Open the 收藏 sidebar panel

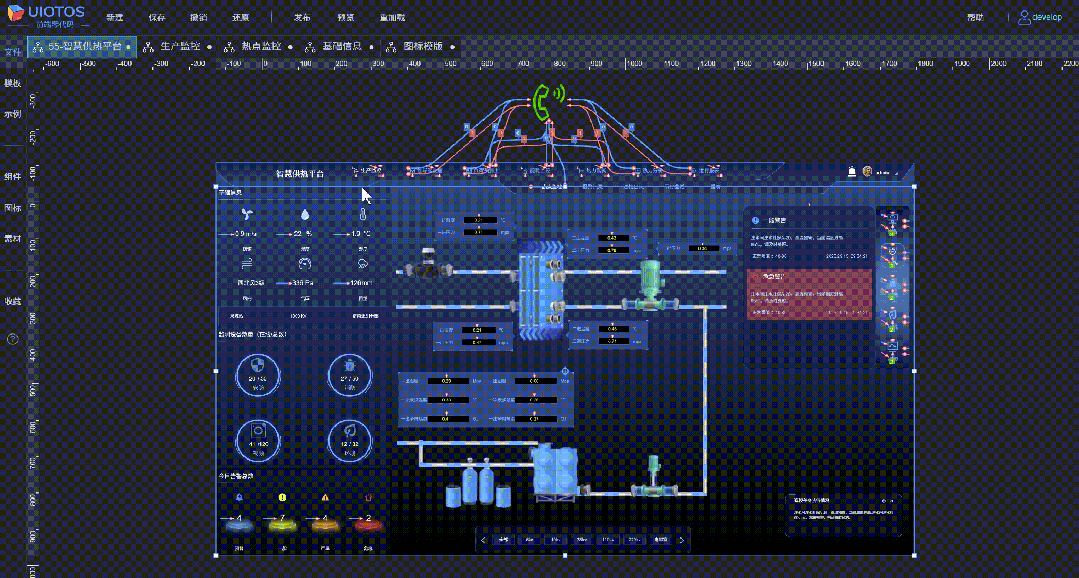point(12,301)
